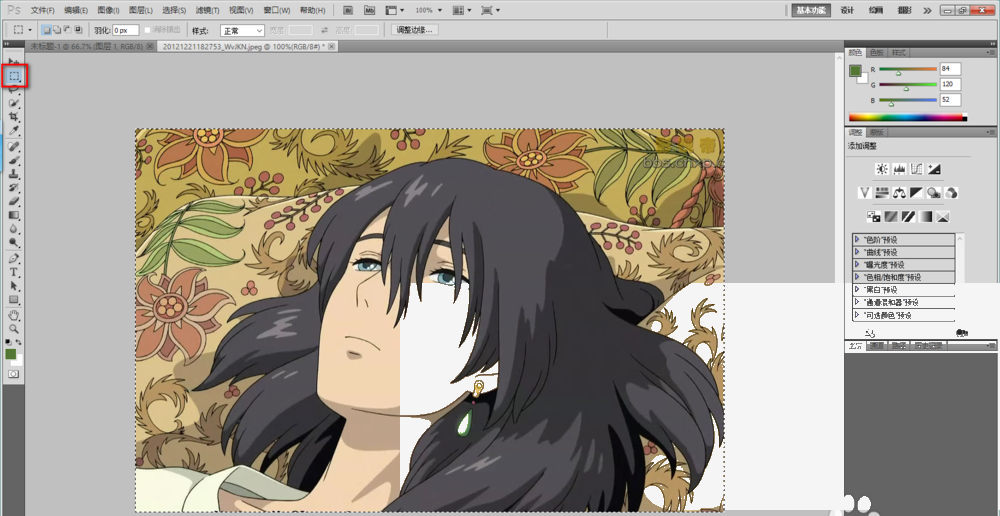
Task: Open the 图像(I) menu
Action: [108, 11]
